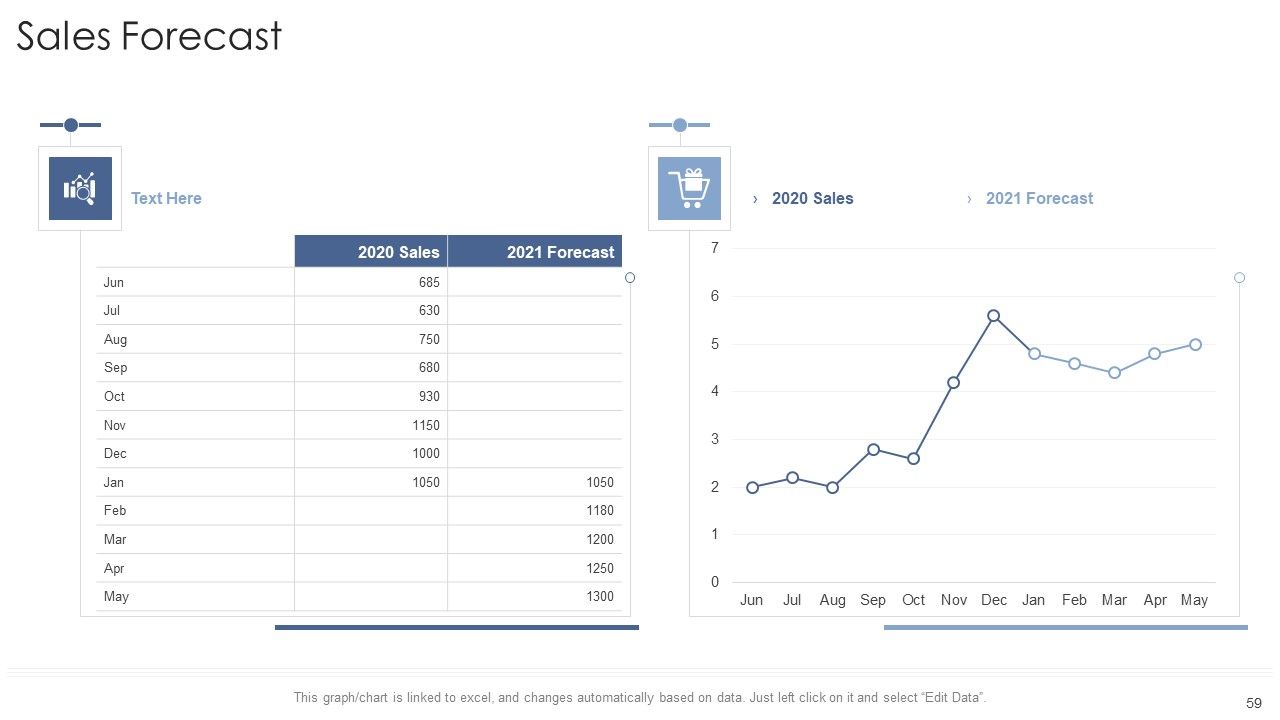The height and width of the screenshot is (720, 1280).
Task: Click the shopping cart gift icon
Action: point(689,188)
